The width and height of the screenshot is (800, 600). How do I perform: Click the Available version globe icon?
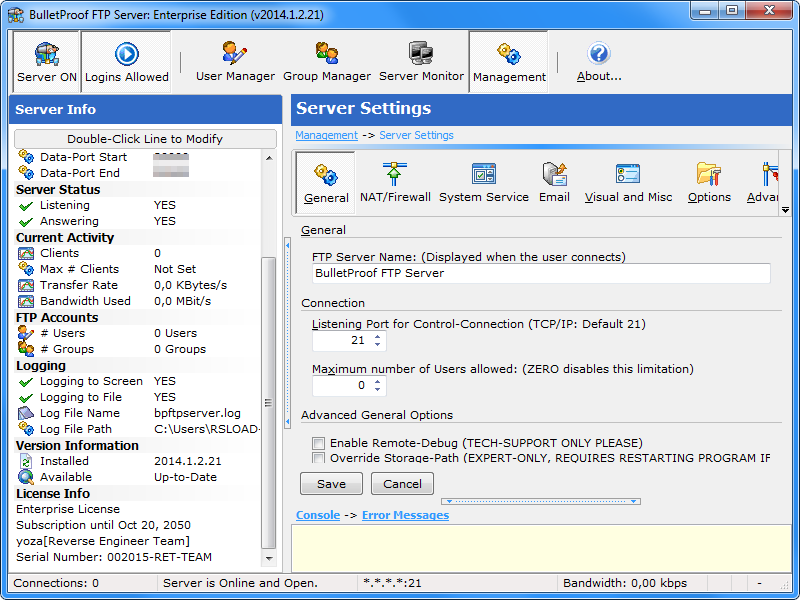(x=26, y=477)
